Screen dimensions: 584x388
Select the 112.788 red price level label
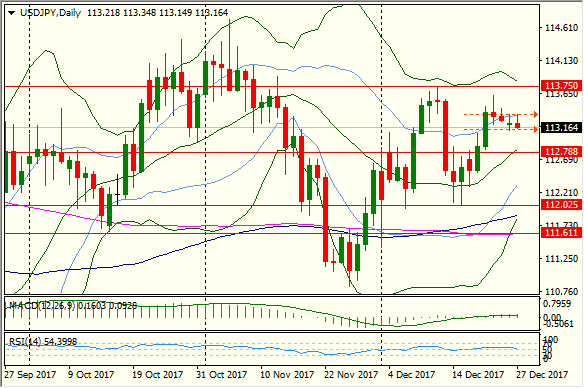pos(561,152)
